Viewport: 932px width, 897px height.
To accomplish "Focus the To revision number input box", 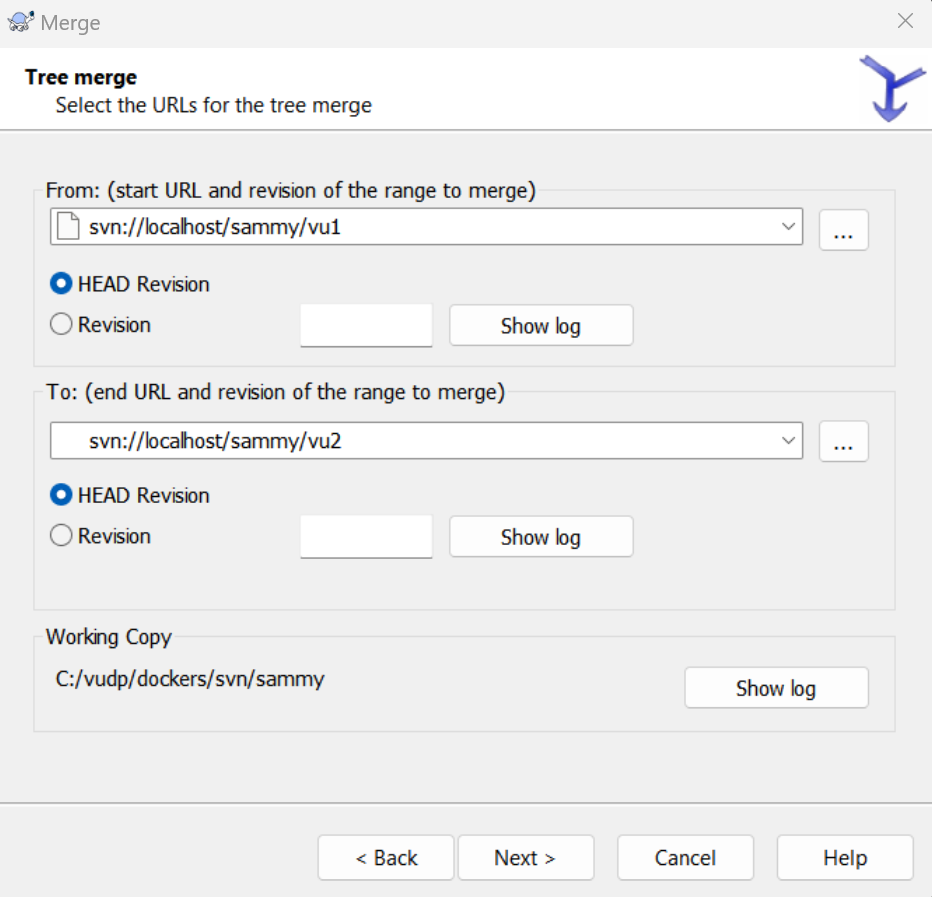I will 366,537.
